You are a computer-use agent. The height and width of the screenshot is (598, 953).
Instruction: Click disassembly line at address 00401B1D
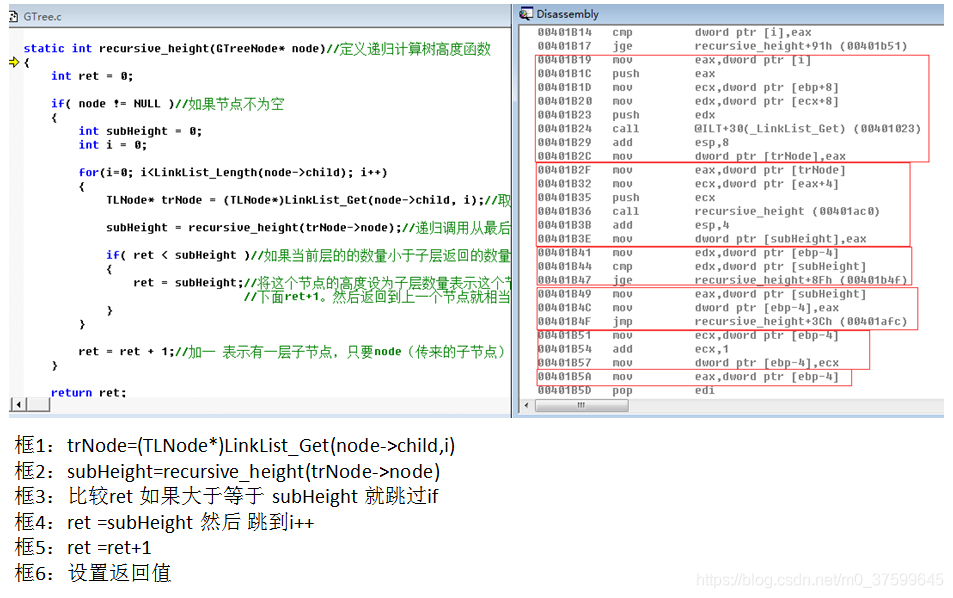pyautogui.click(x=688, y=88)
